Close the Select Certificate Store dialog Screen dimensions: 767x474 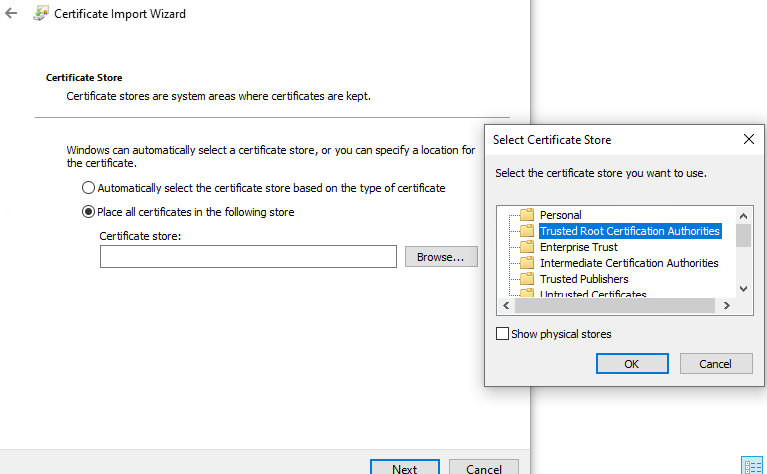tap(748, 139)
